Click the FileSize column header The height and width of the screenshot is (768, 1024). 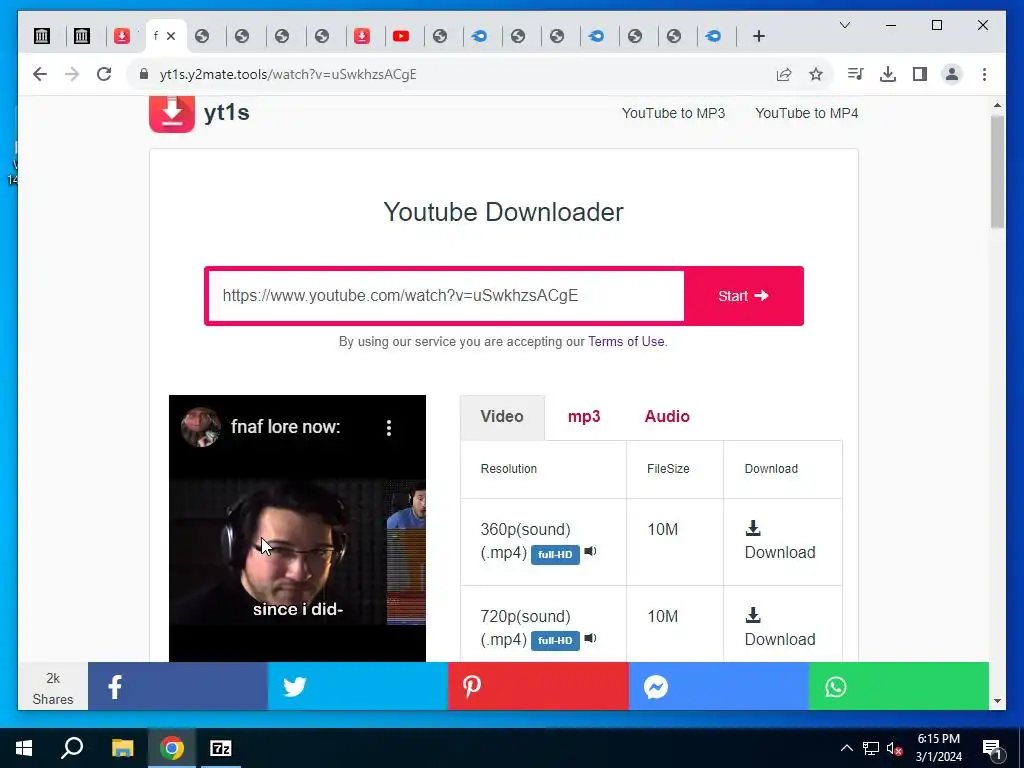tap(668, 469)
